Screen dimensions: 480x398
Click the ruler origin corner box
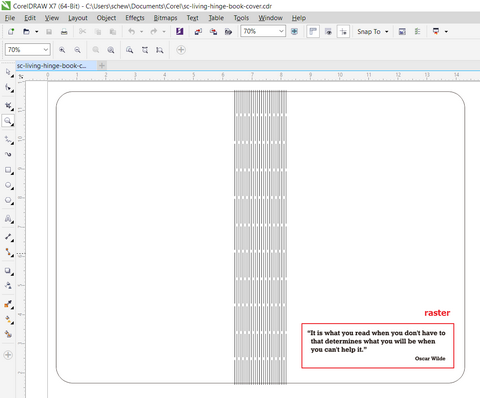pyautogui.click(x=21, y=76)
